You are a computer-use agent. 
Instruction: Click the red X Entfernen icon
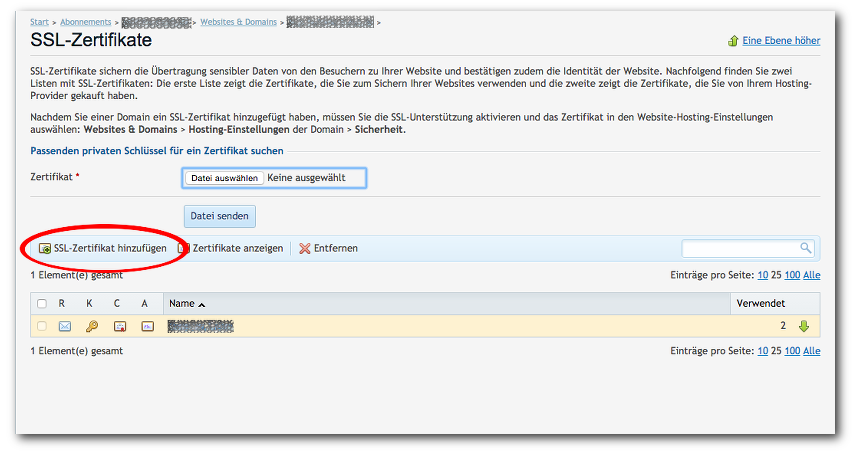point(304,248)
